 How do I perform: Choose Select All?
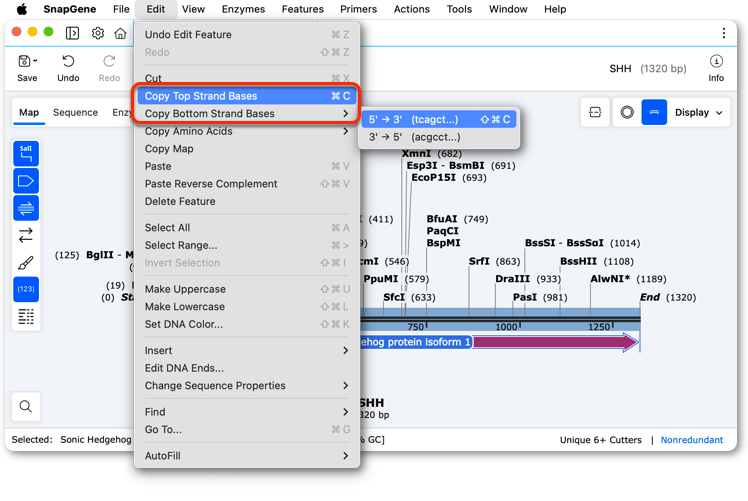point(247,228)
